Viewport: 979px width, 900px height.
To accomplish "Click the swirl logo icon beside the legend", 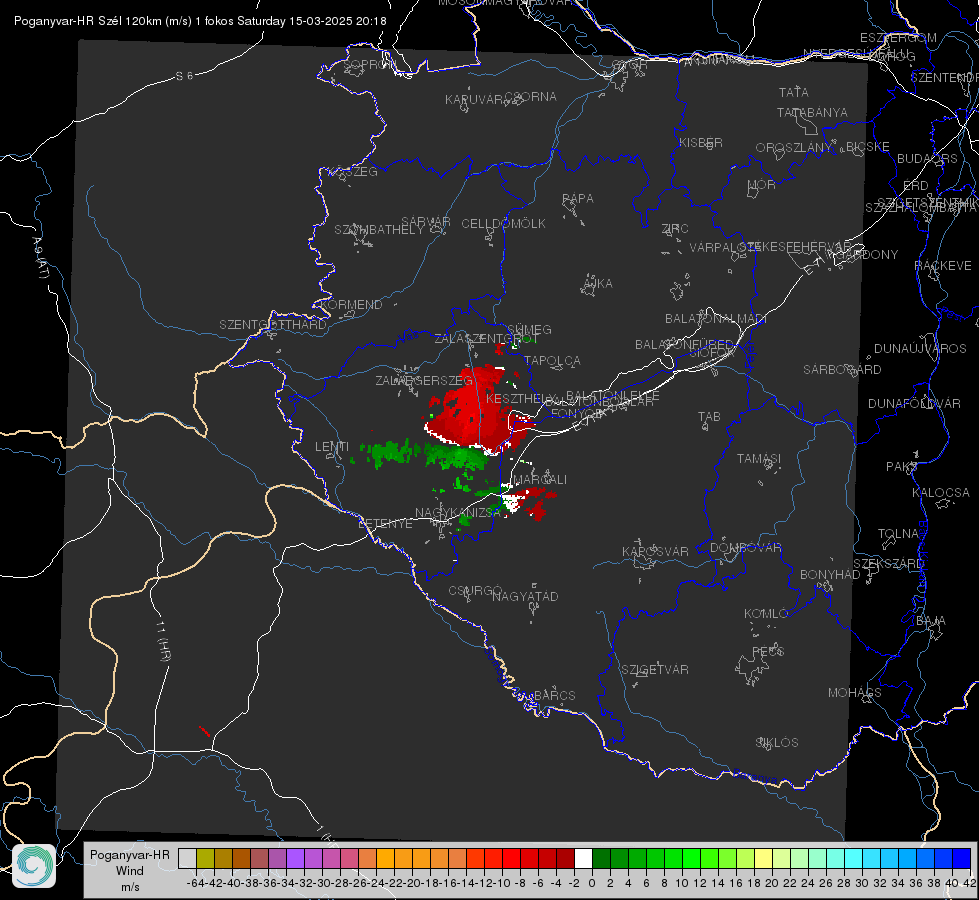I will click(x=34, y=866).
